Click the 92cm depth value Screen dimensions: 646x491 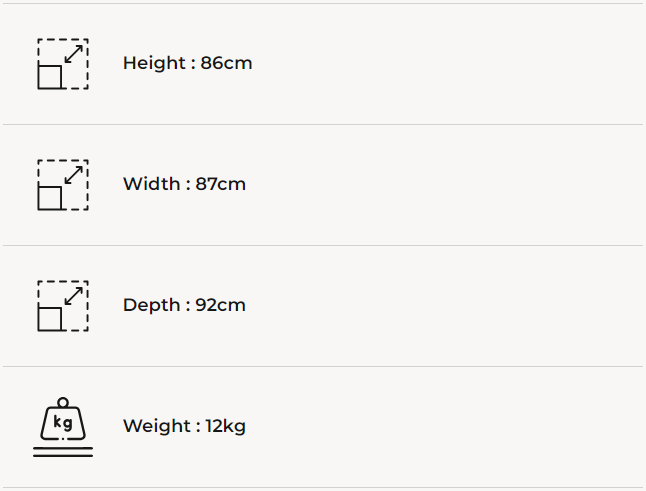pos(220,305)
